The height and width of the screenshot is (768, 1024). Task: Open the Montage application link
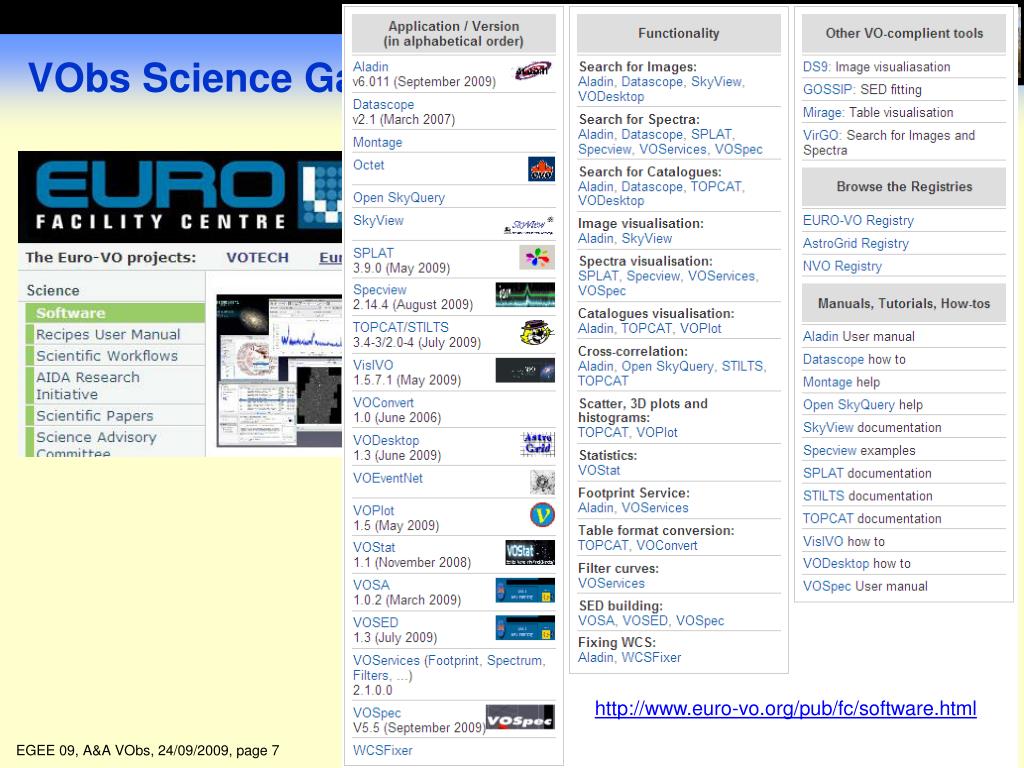[x=377, y=142]
